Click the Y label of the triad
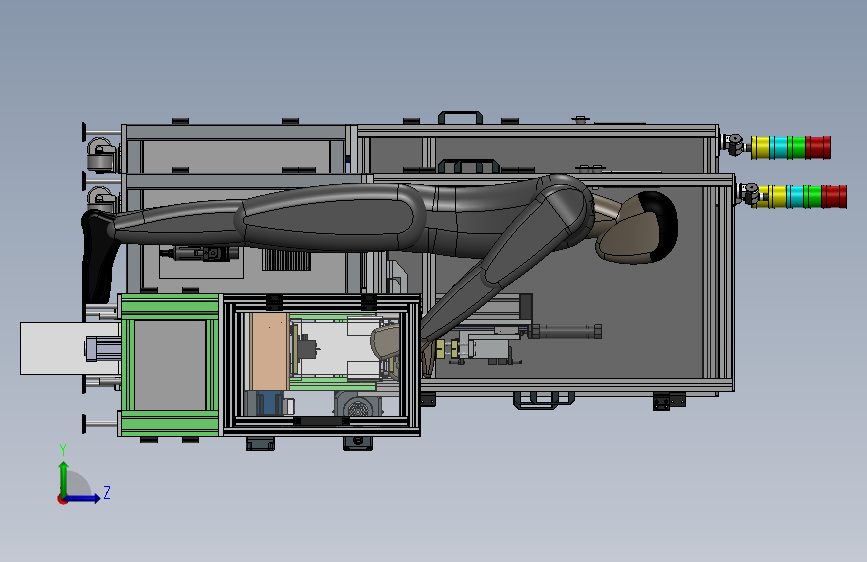Viewport: 867px width, 562px height. pos(63,450)
